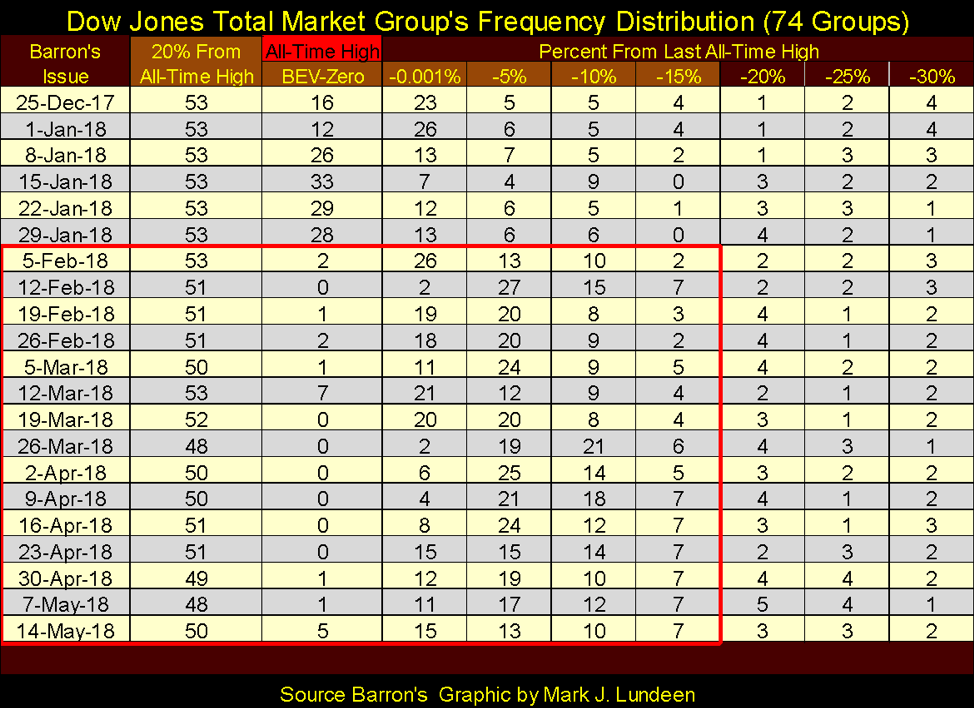Select the "22-Jan-18" date cell
Screen dimensions: 974x708
[65, 208]
